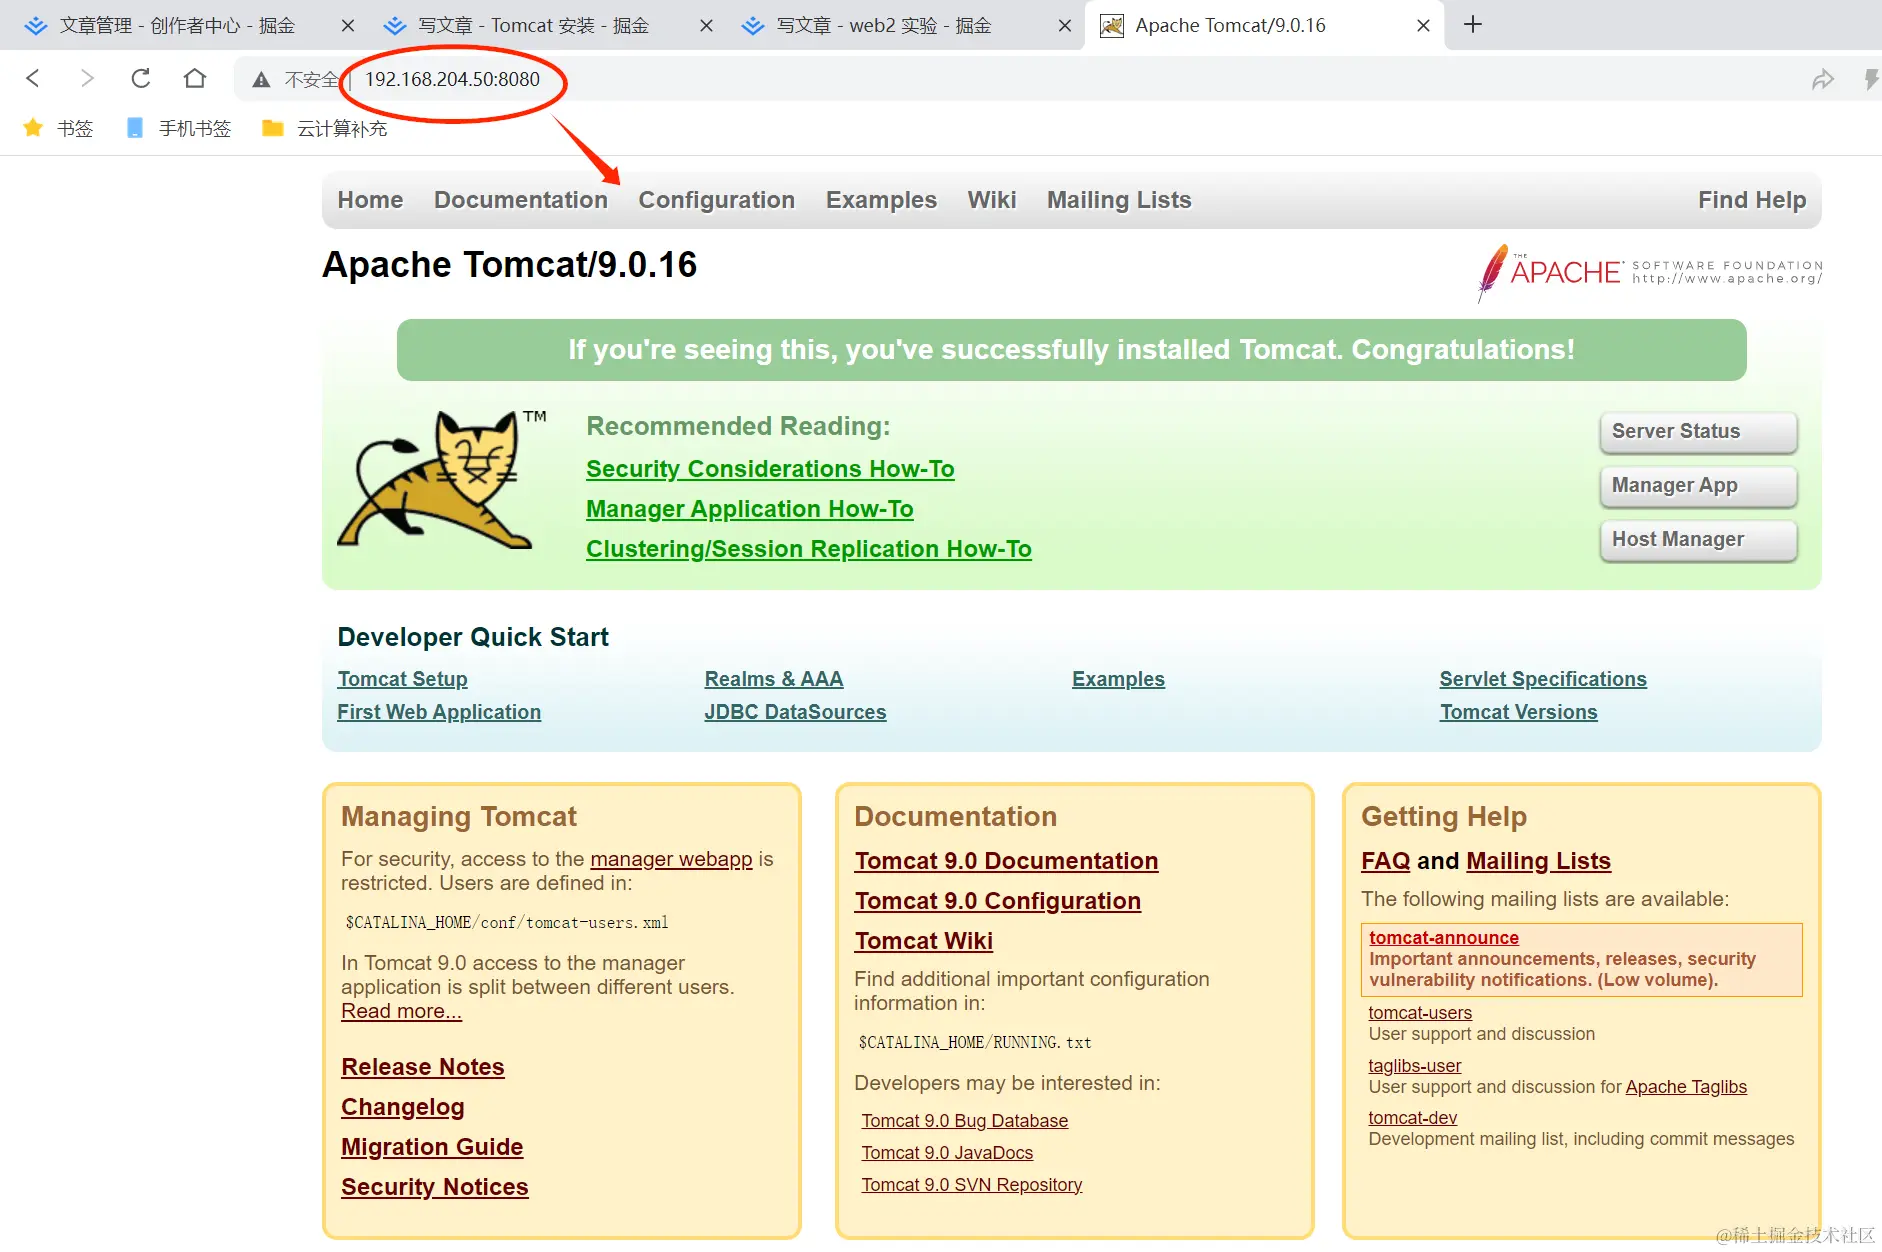The image size is (1882, 1252).
Task: Open the Tomcat 9.0 Bug Database link
Action: (x=964, y=1121)
